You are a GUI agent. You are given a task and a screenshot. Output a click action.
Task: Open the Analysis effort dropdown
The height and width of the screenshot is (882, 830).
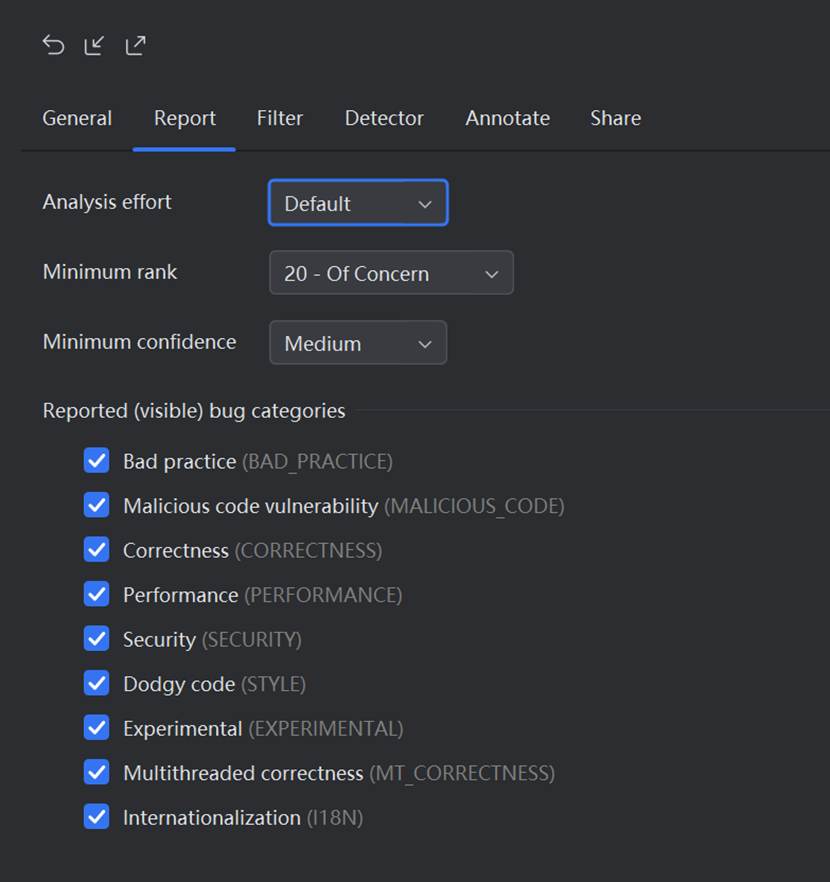coord(358,203)
